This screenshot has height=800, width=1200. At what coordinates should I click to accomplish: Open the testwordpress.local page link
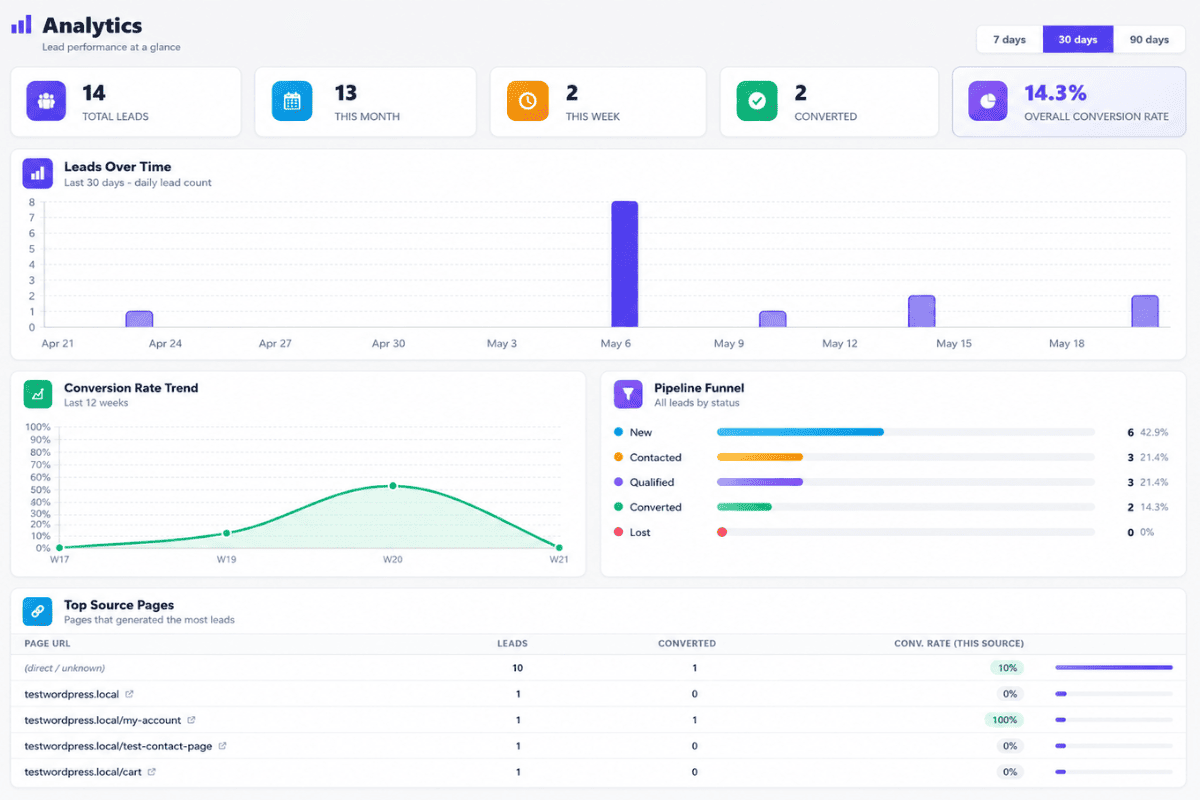[x=72, y=694]
